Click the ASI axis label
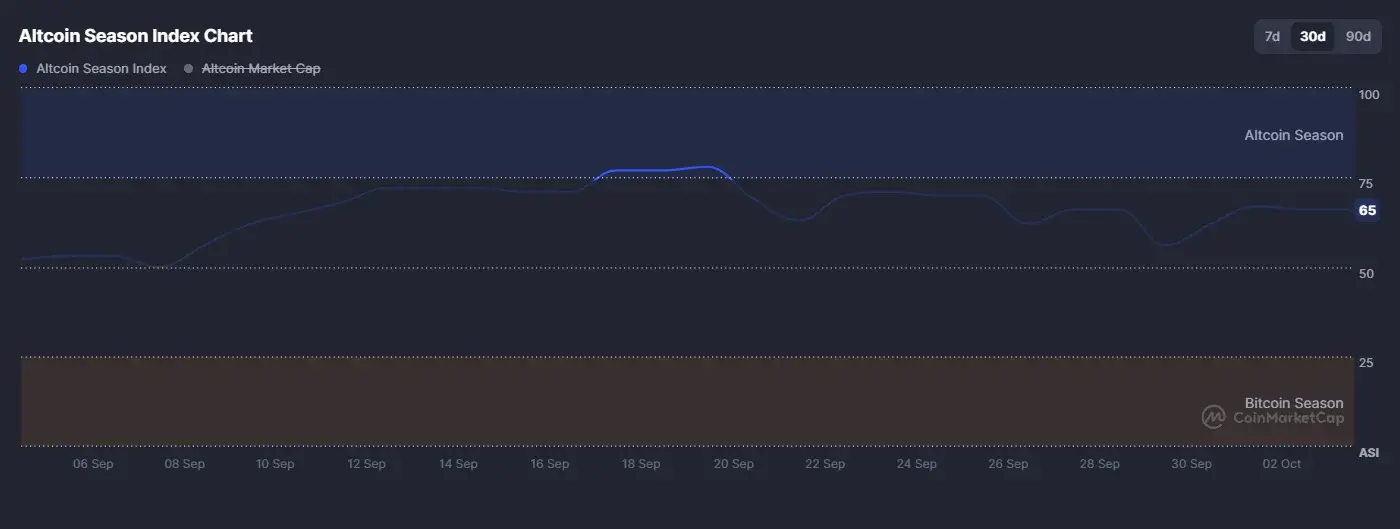 pos(1368,453)
